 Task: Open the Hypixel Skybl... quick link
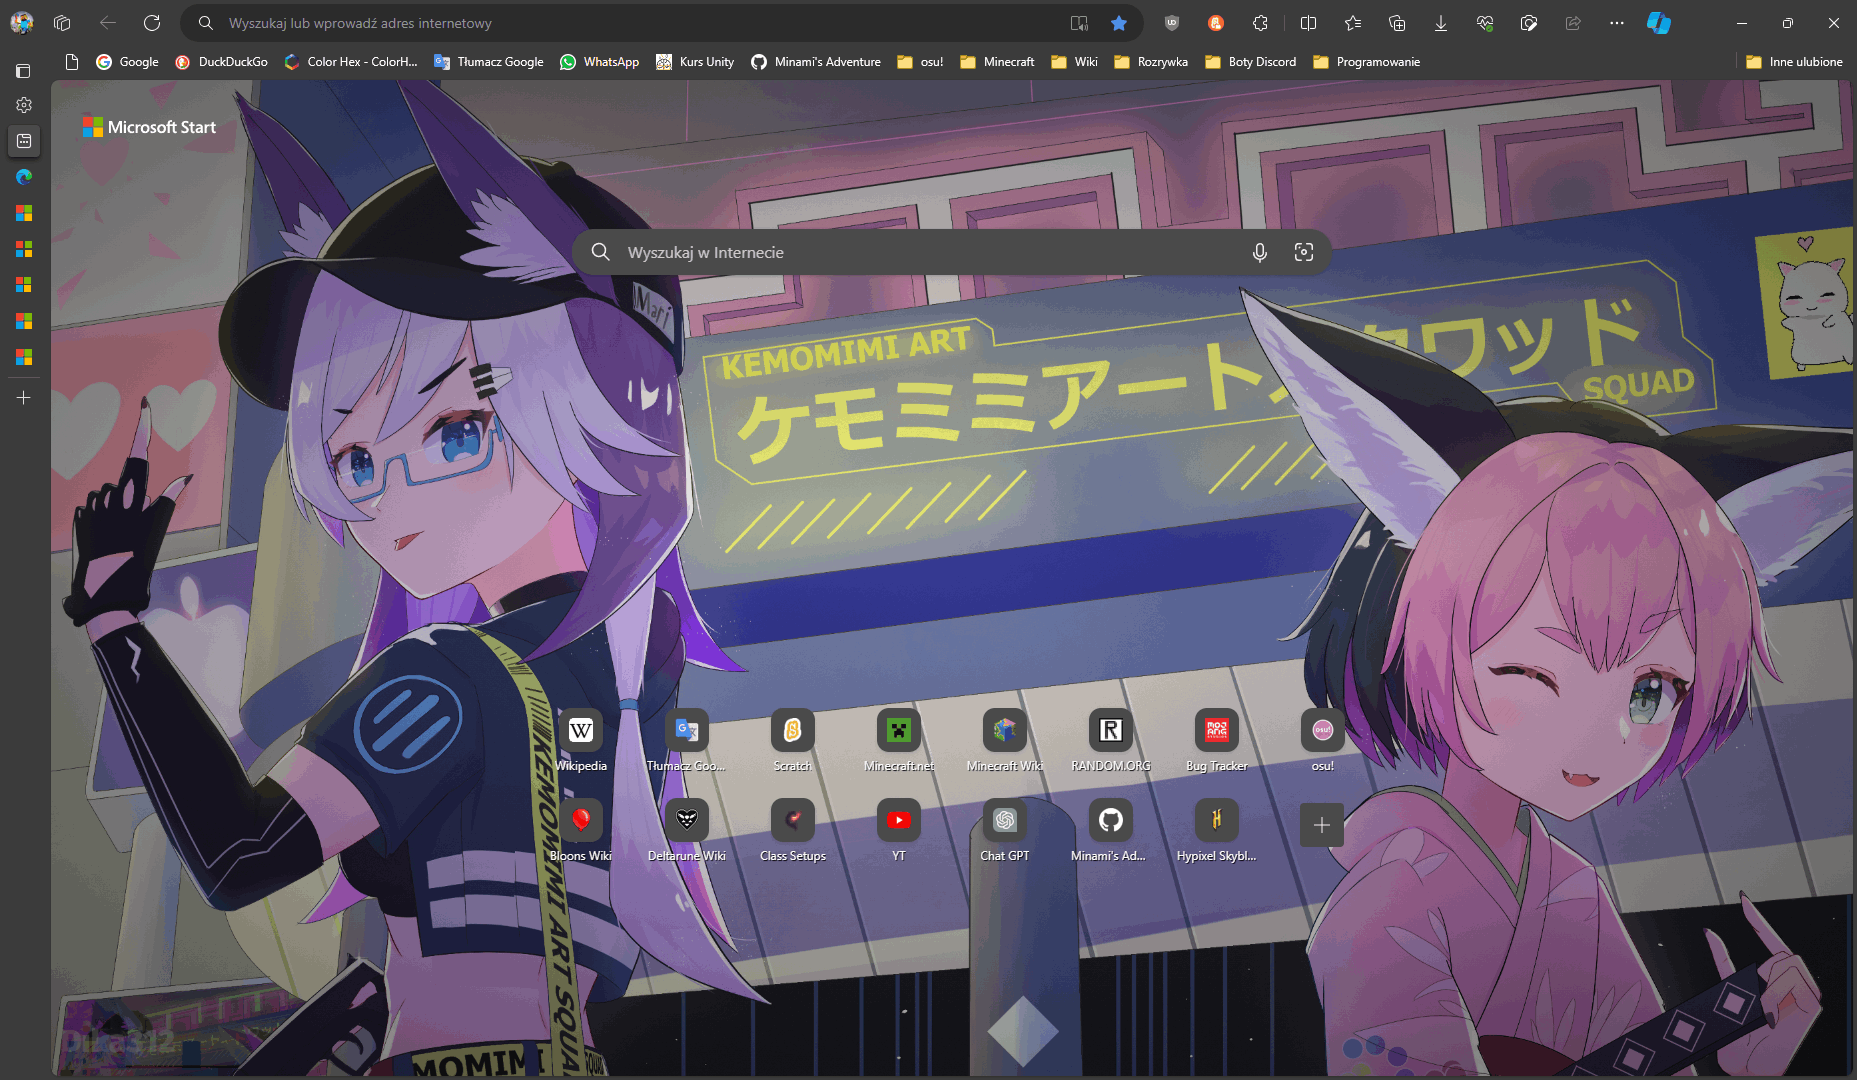(x=1217, y=831)
